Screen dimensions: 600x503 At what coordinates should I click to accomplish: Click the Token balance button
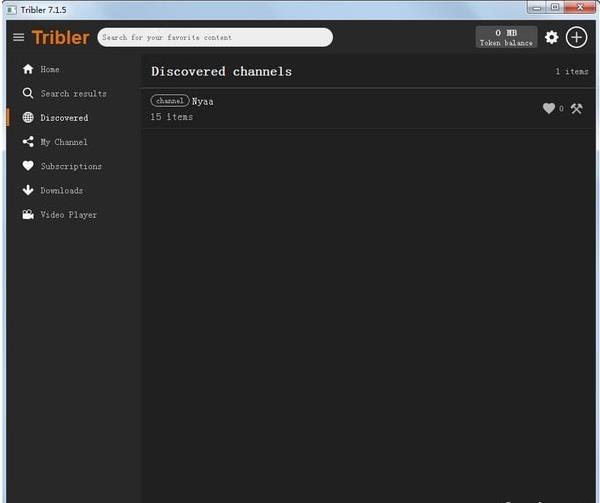click(x=506, y=37)
